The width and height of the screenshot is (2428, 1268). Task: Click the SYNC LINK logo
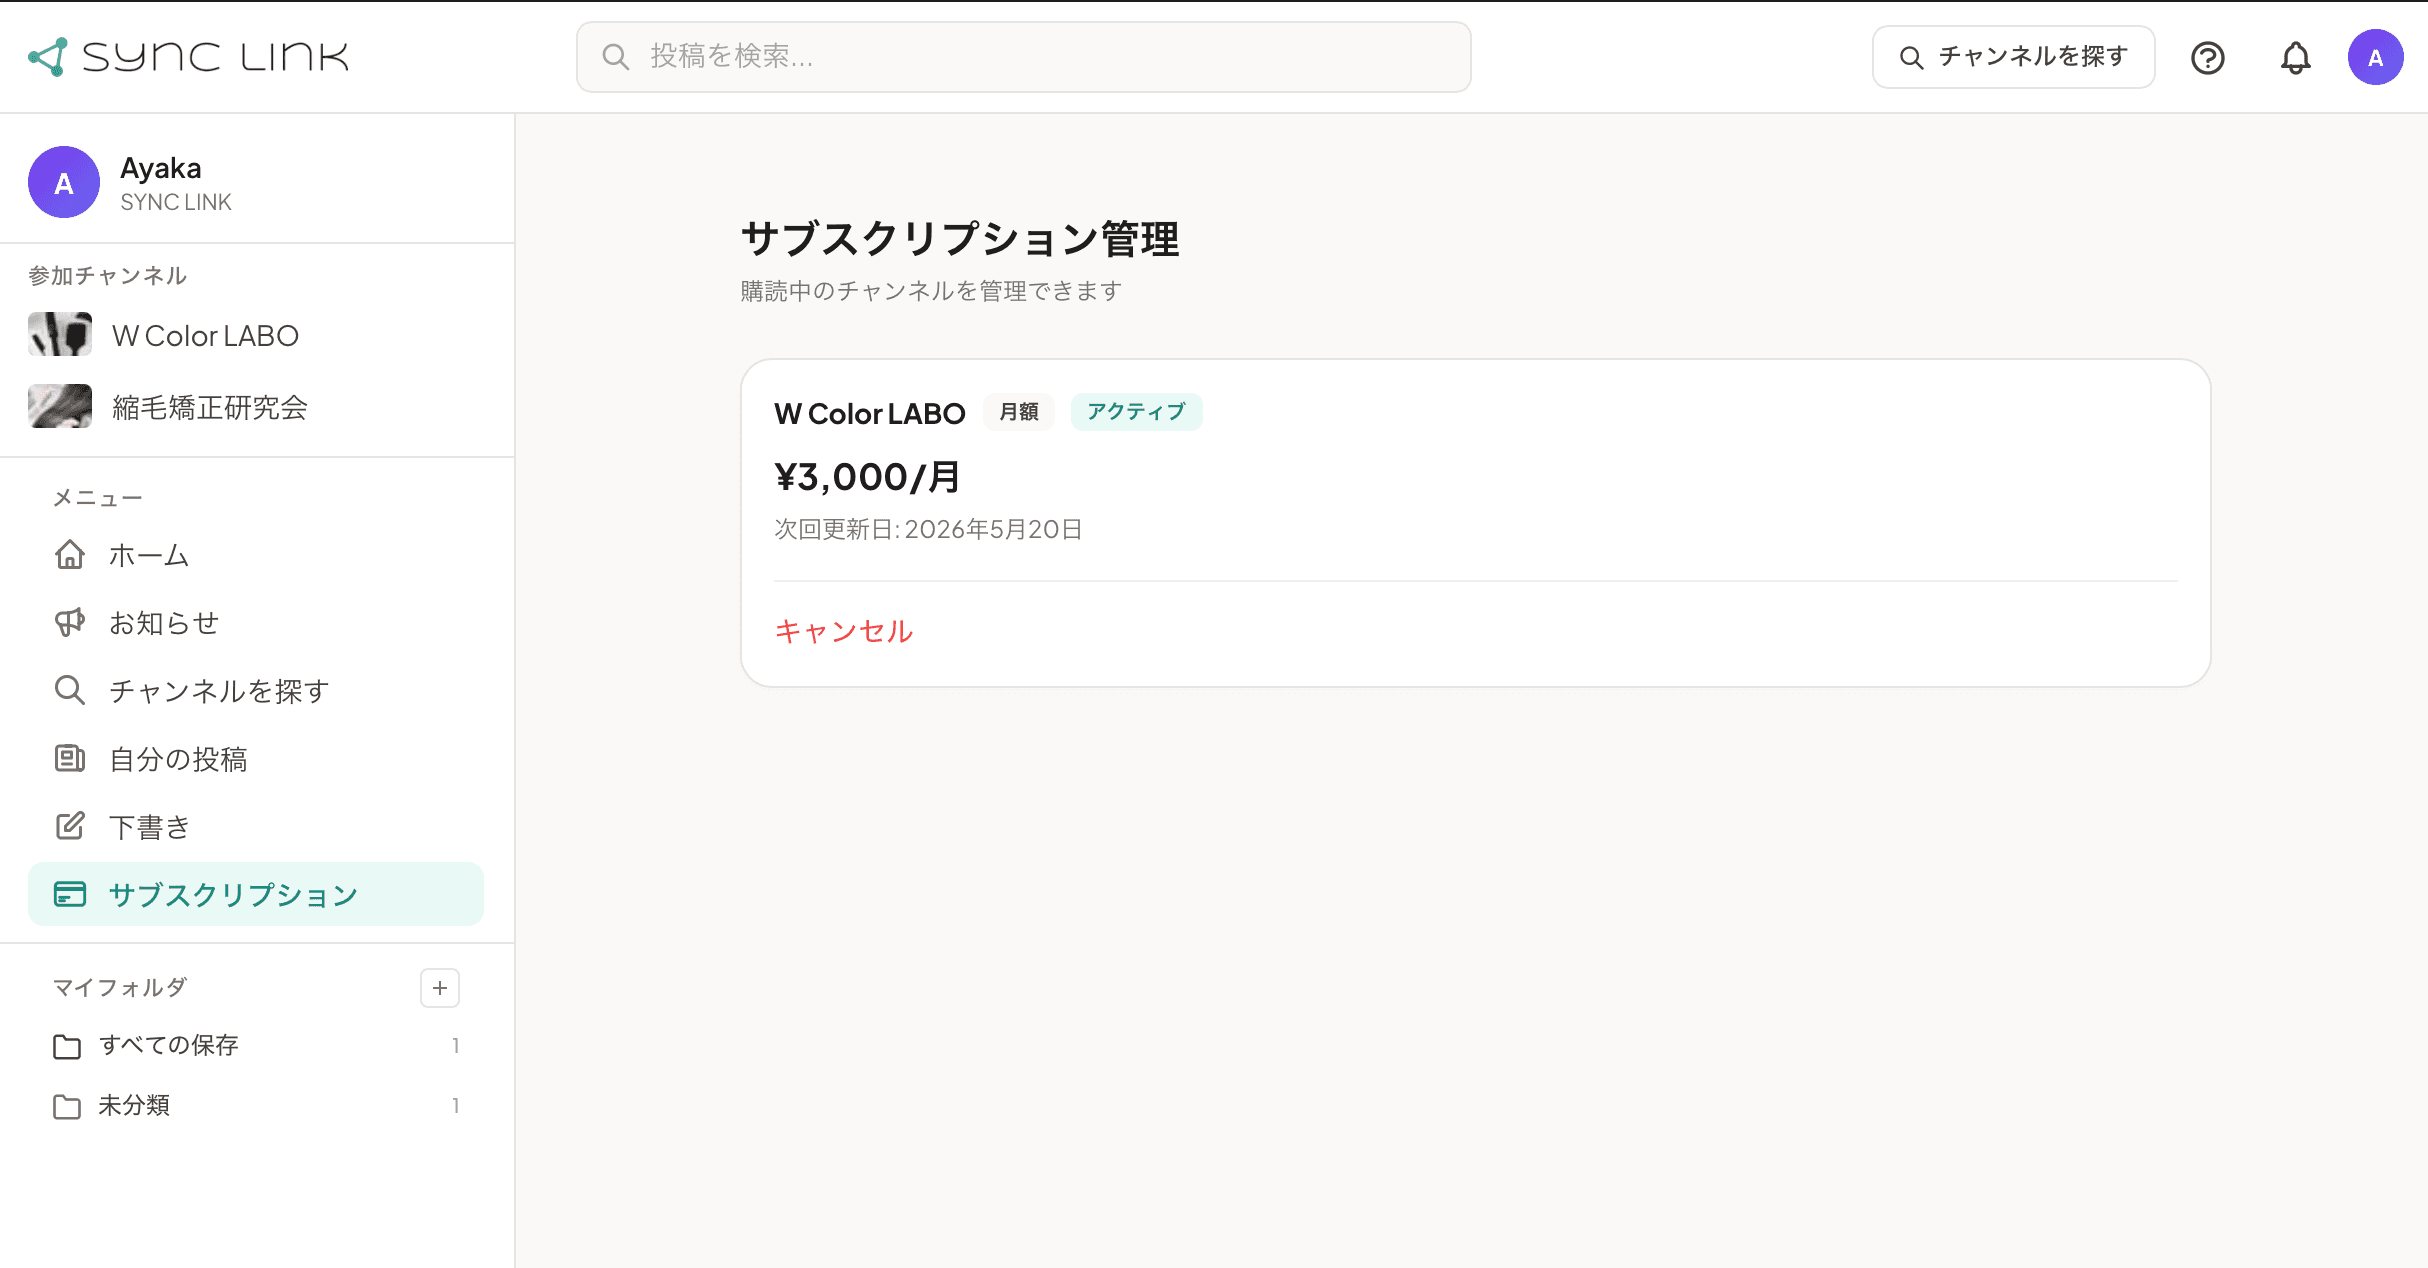190,56
